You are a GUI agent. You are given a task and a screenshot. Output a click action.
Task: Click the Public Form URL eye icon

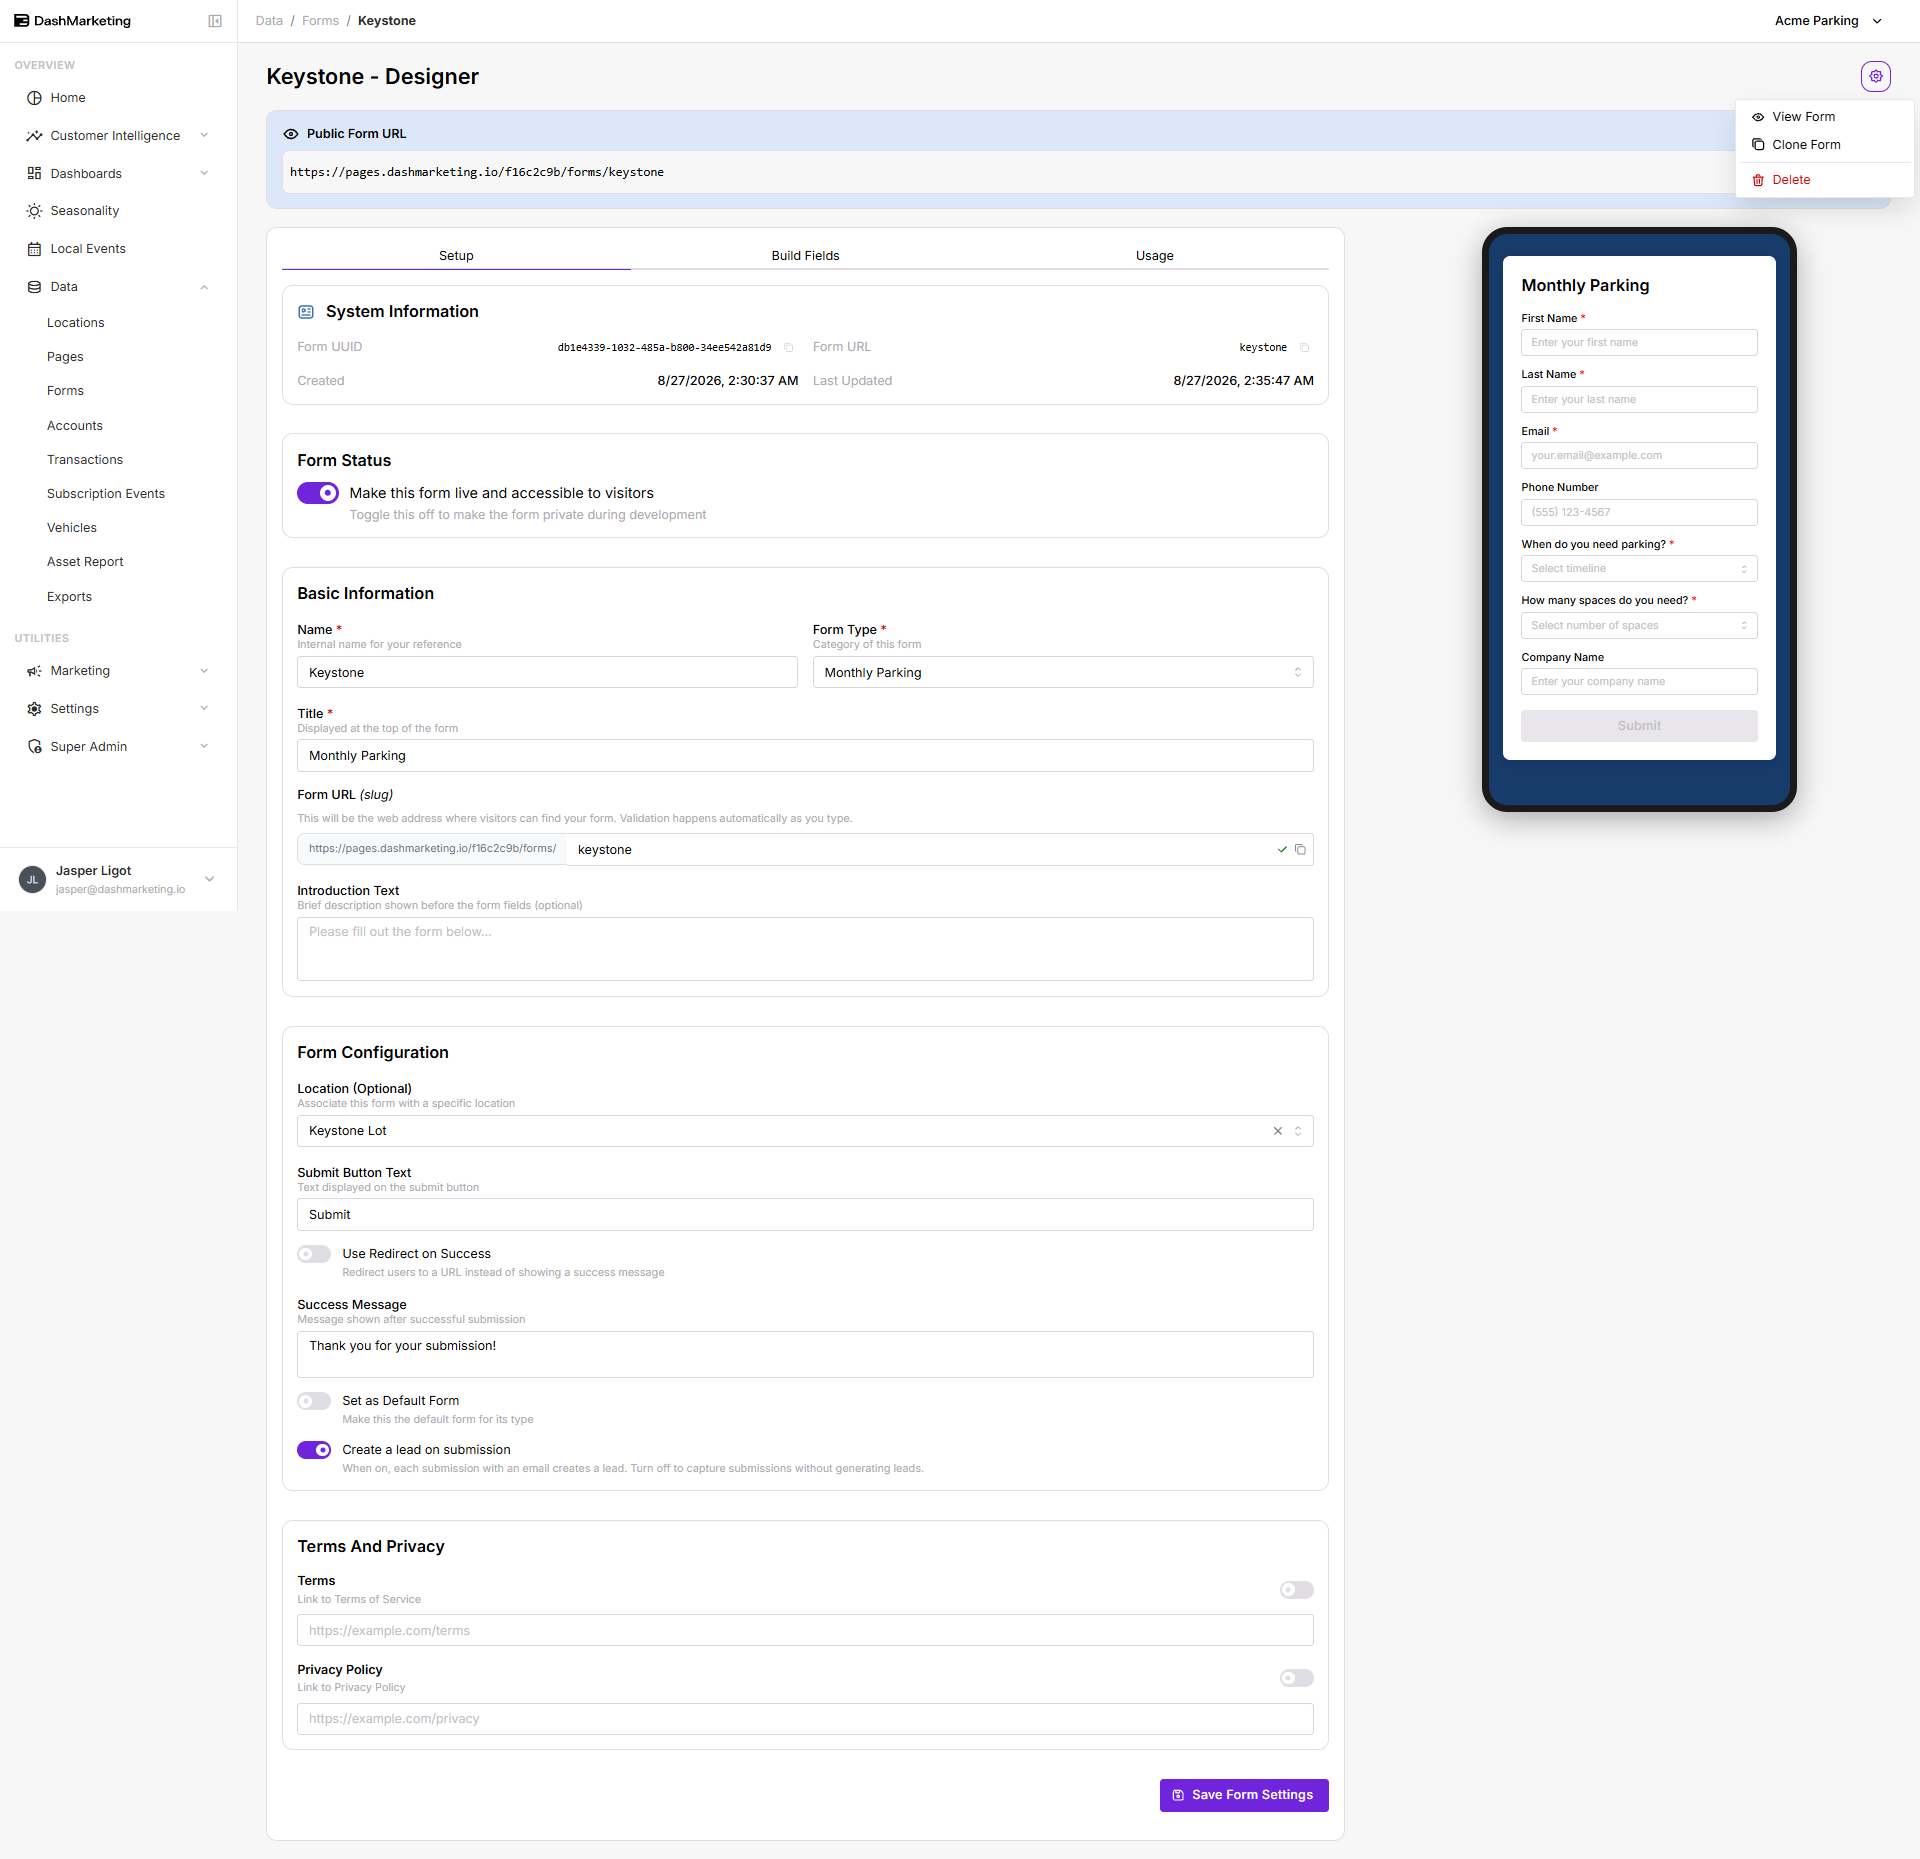(x=291, y=134)
